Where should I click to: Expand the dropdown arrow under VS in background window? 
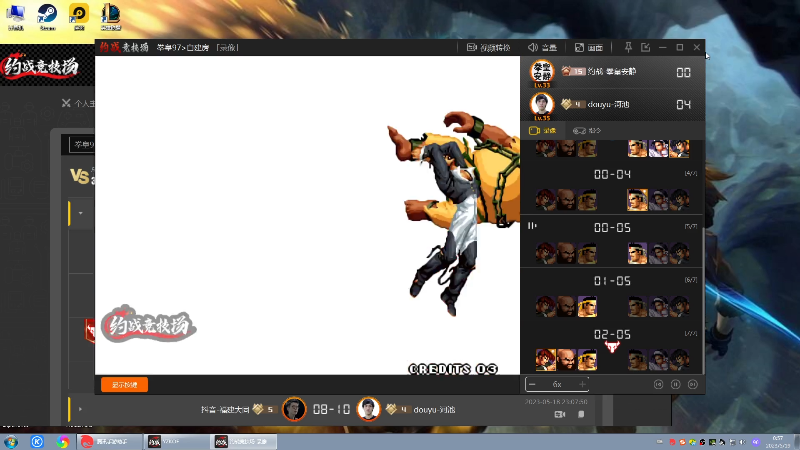coord(81,213)
